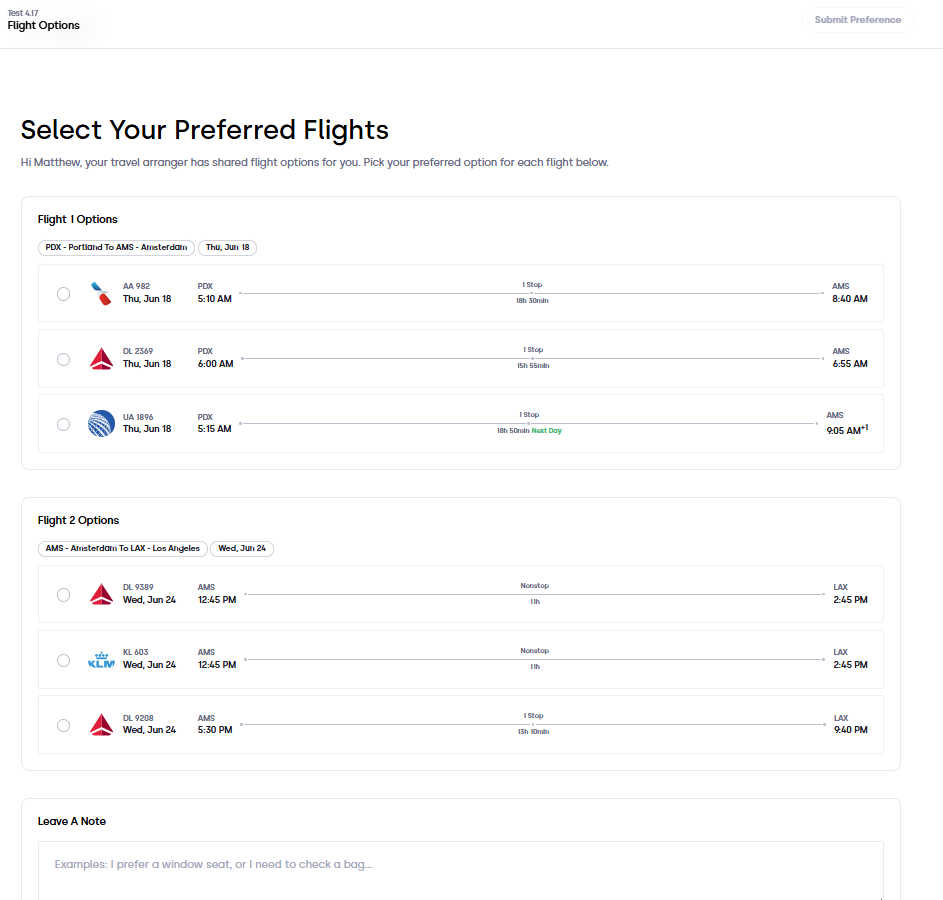Choose the DL 2369 flight option
The width and height of the screenshot is (943, 900).
click(63, 360)
